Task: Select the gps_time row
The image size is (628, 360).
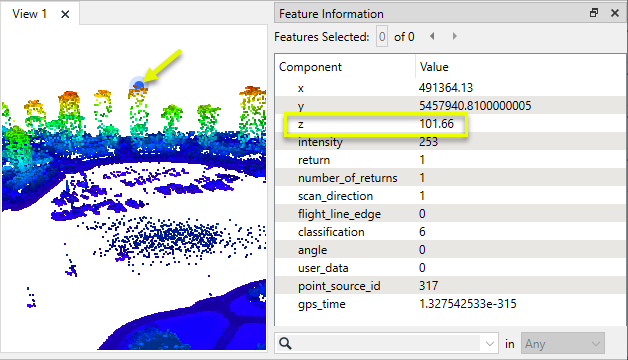Action: (x=451, y=304)
